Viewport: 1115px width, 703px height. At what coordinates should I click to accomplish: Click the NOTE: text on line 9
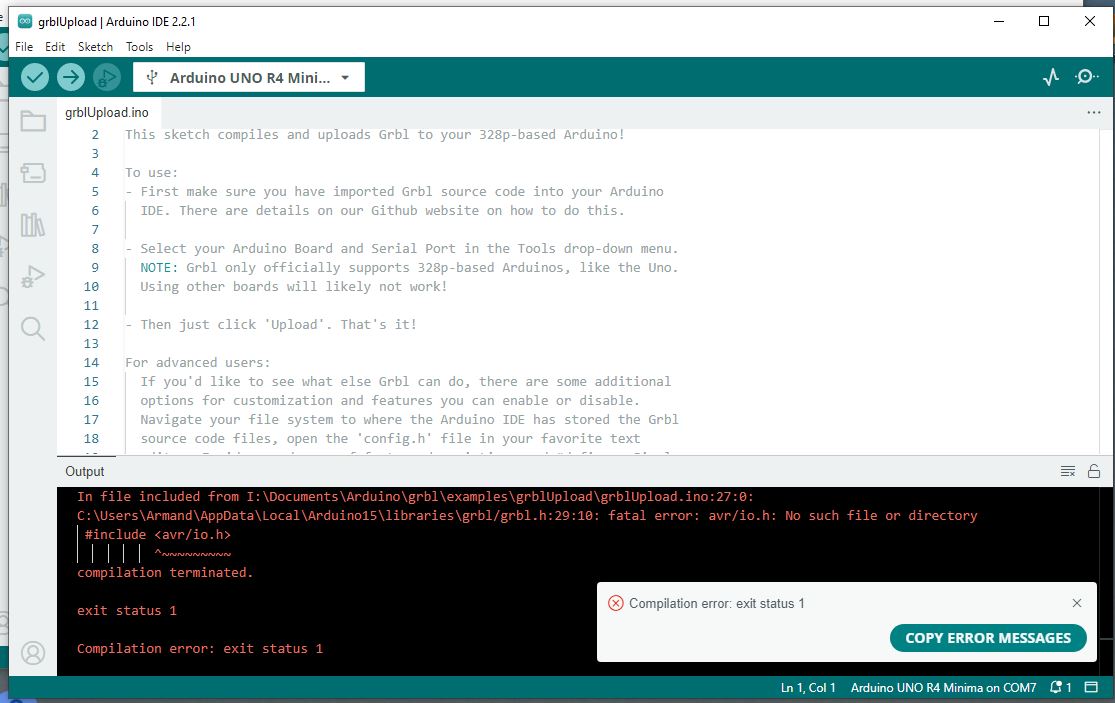(x=159, y=267)
